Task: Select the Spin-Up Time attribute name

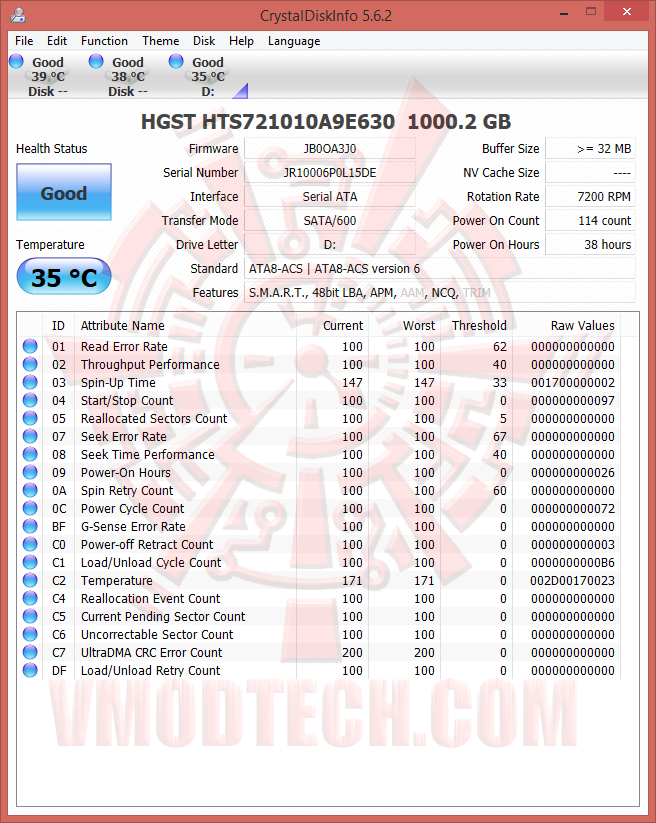Action: point(118,383)
